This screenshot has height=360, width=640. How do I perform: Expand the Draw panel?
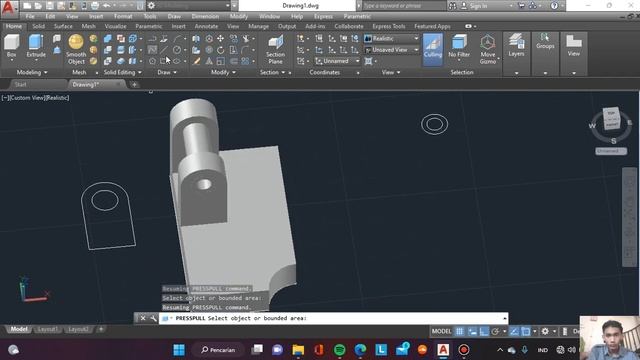(167, 72)
